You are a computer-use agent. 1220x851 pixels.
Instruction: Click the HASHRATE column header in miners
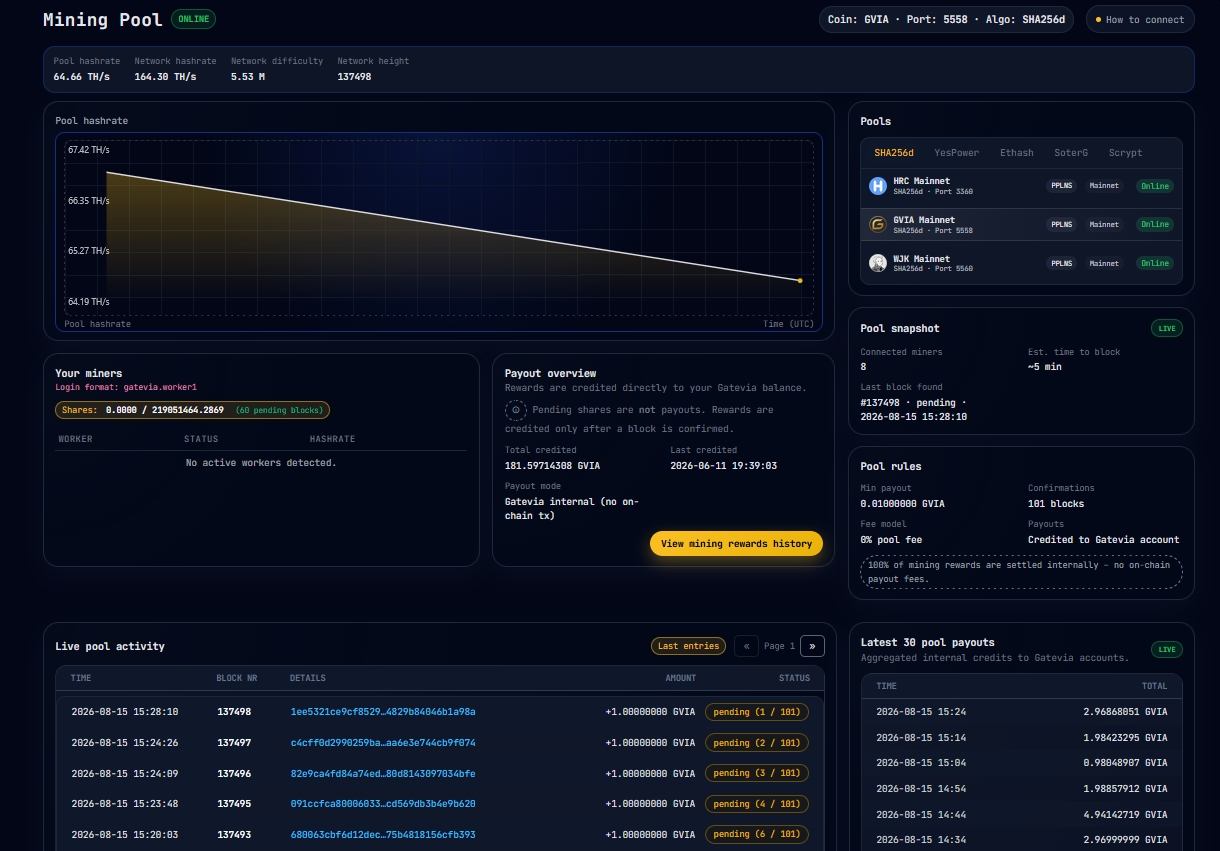coord(332,439)
